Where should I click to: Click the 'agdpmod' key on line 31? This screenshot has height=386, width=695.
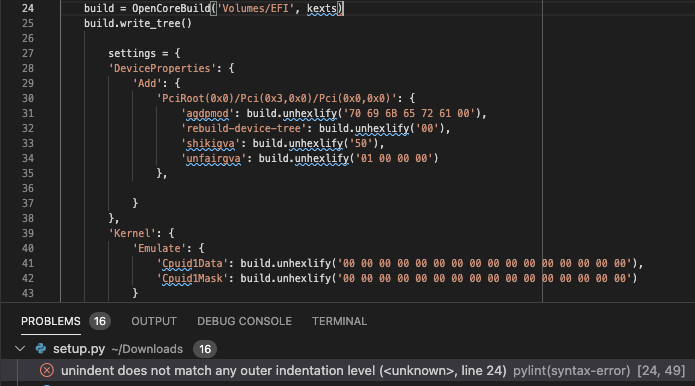[207, 113]
